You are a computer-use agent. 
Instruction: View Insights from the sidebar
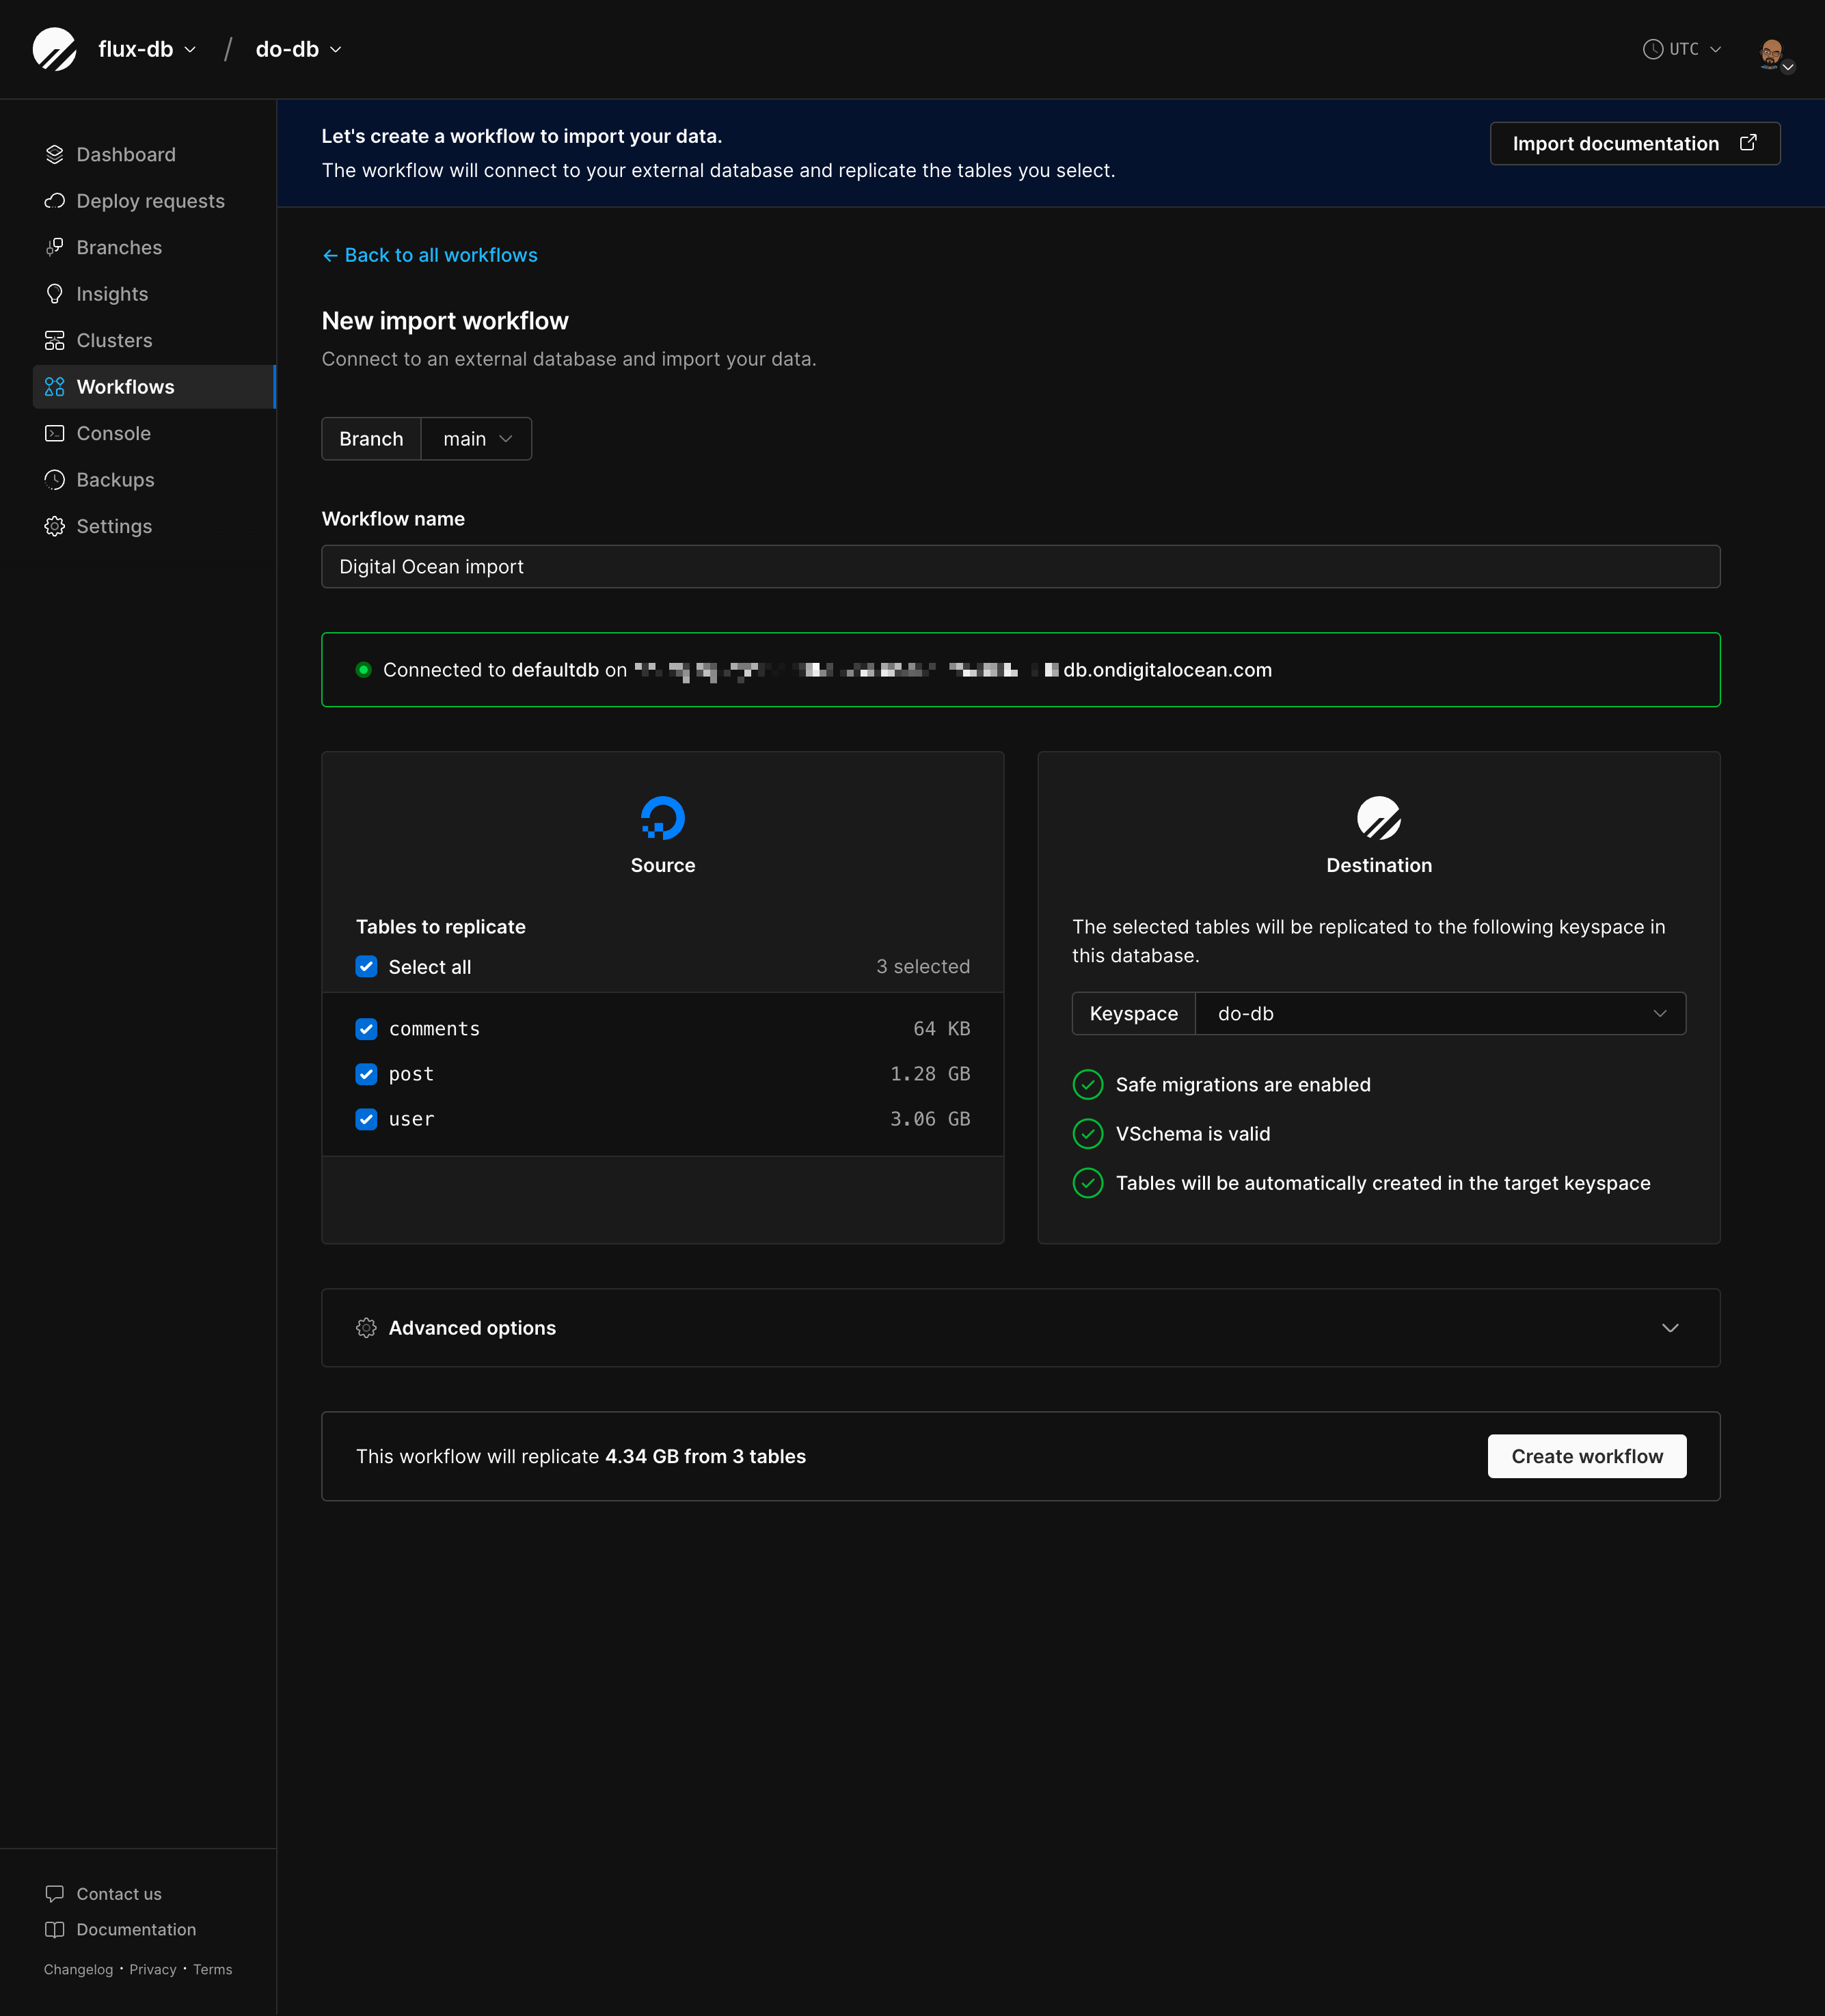[x=111, y=293]
